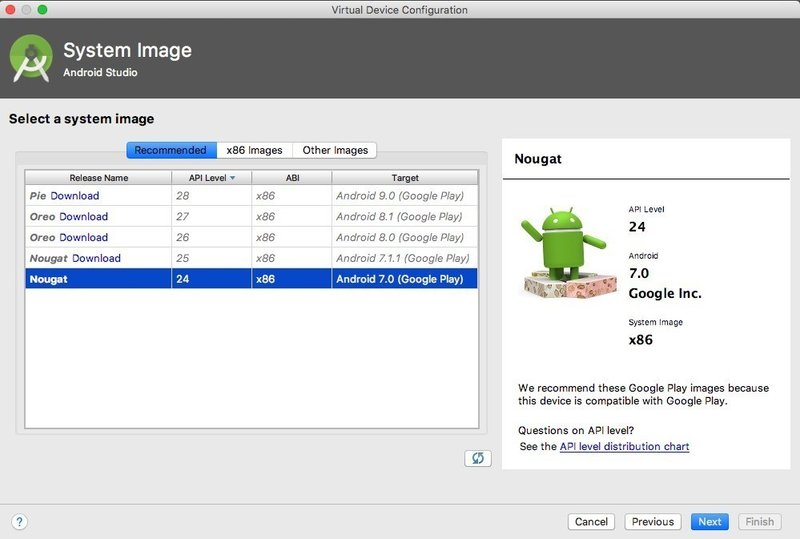Screen dimensions: 800x539
Task: Go back with the Previous button
Action: tap(653, 522)
